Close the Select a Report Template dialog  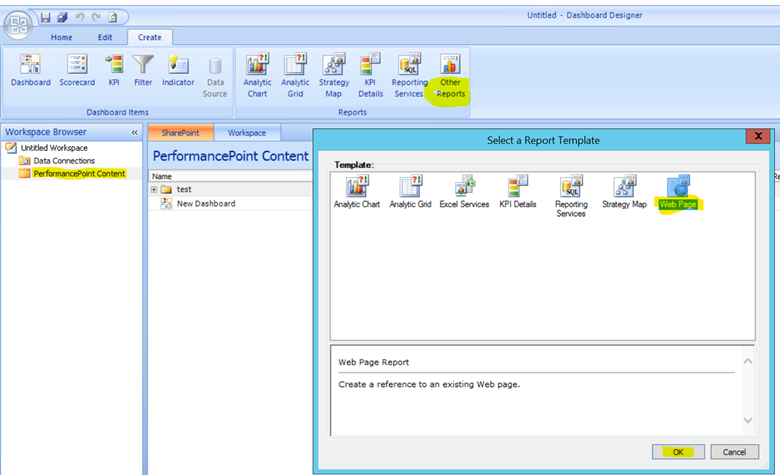click(x=758, y=136)
